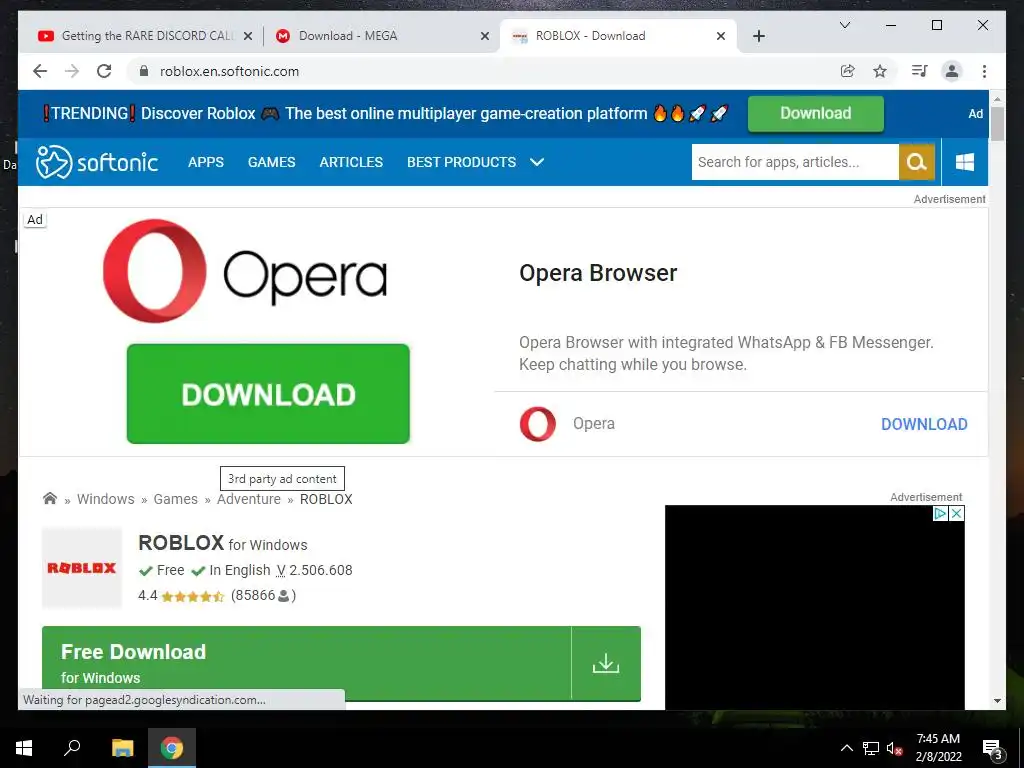The width and height of the screenshot is (1024, 768).
Task: Go to home via breadcrumb house icon
Action: coord(50,498)
